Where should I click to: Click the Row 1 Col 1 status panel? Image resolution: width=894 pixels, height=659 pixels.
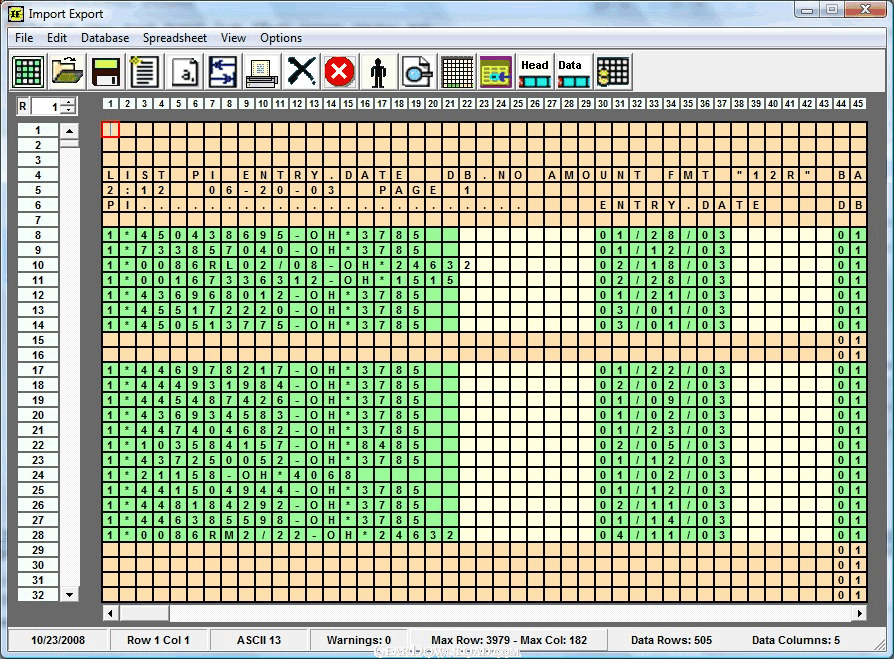[159, 640]
